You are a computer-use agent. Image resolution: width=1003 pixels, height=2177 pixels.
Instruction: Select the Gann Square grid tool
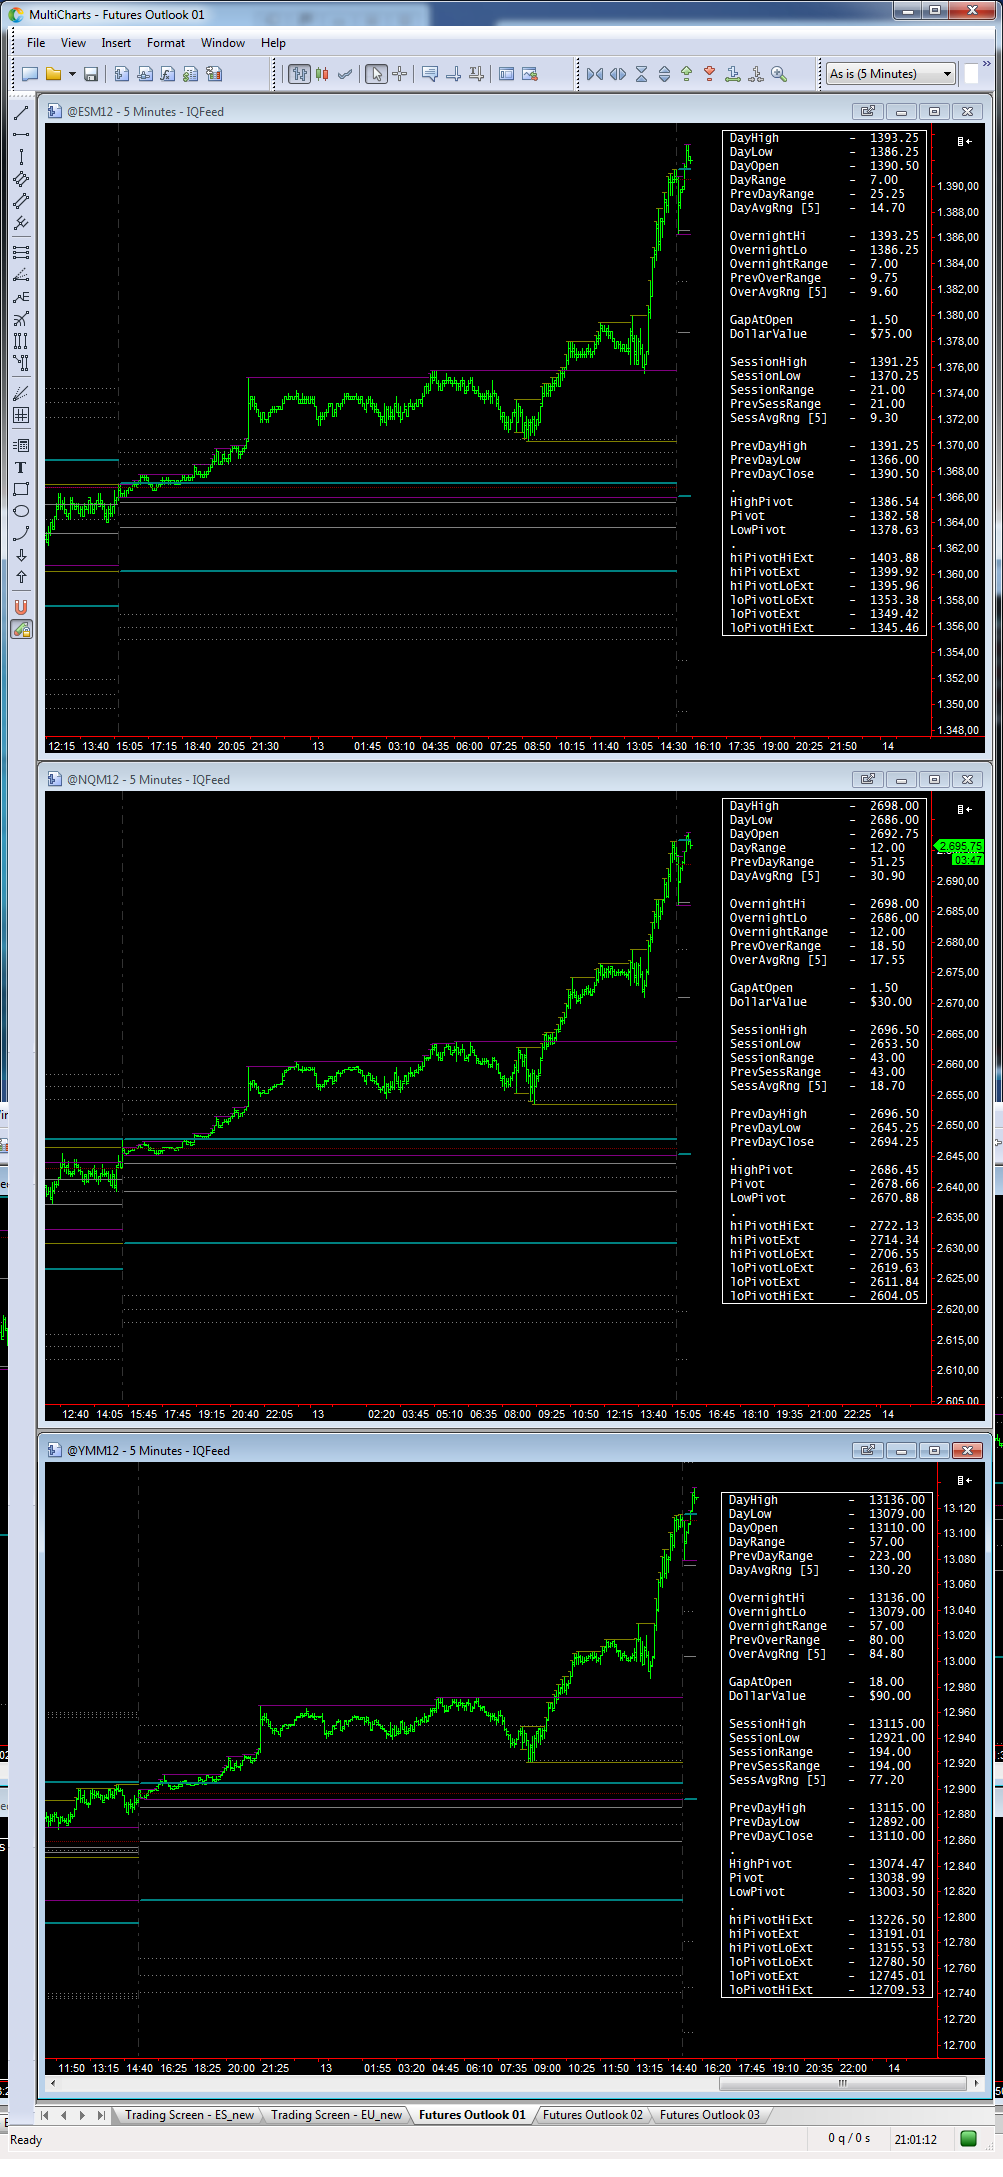[x=21, y=415]
